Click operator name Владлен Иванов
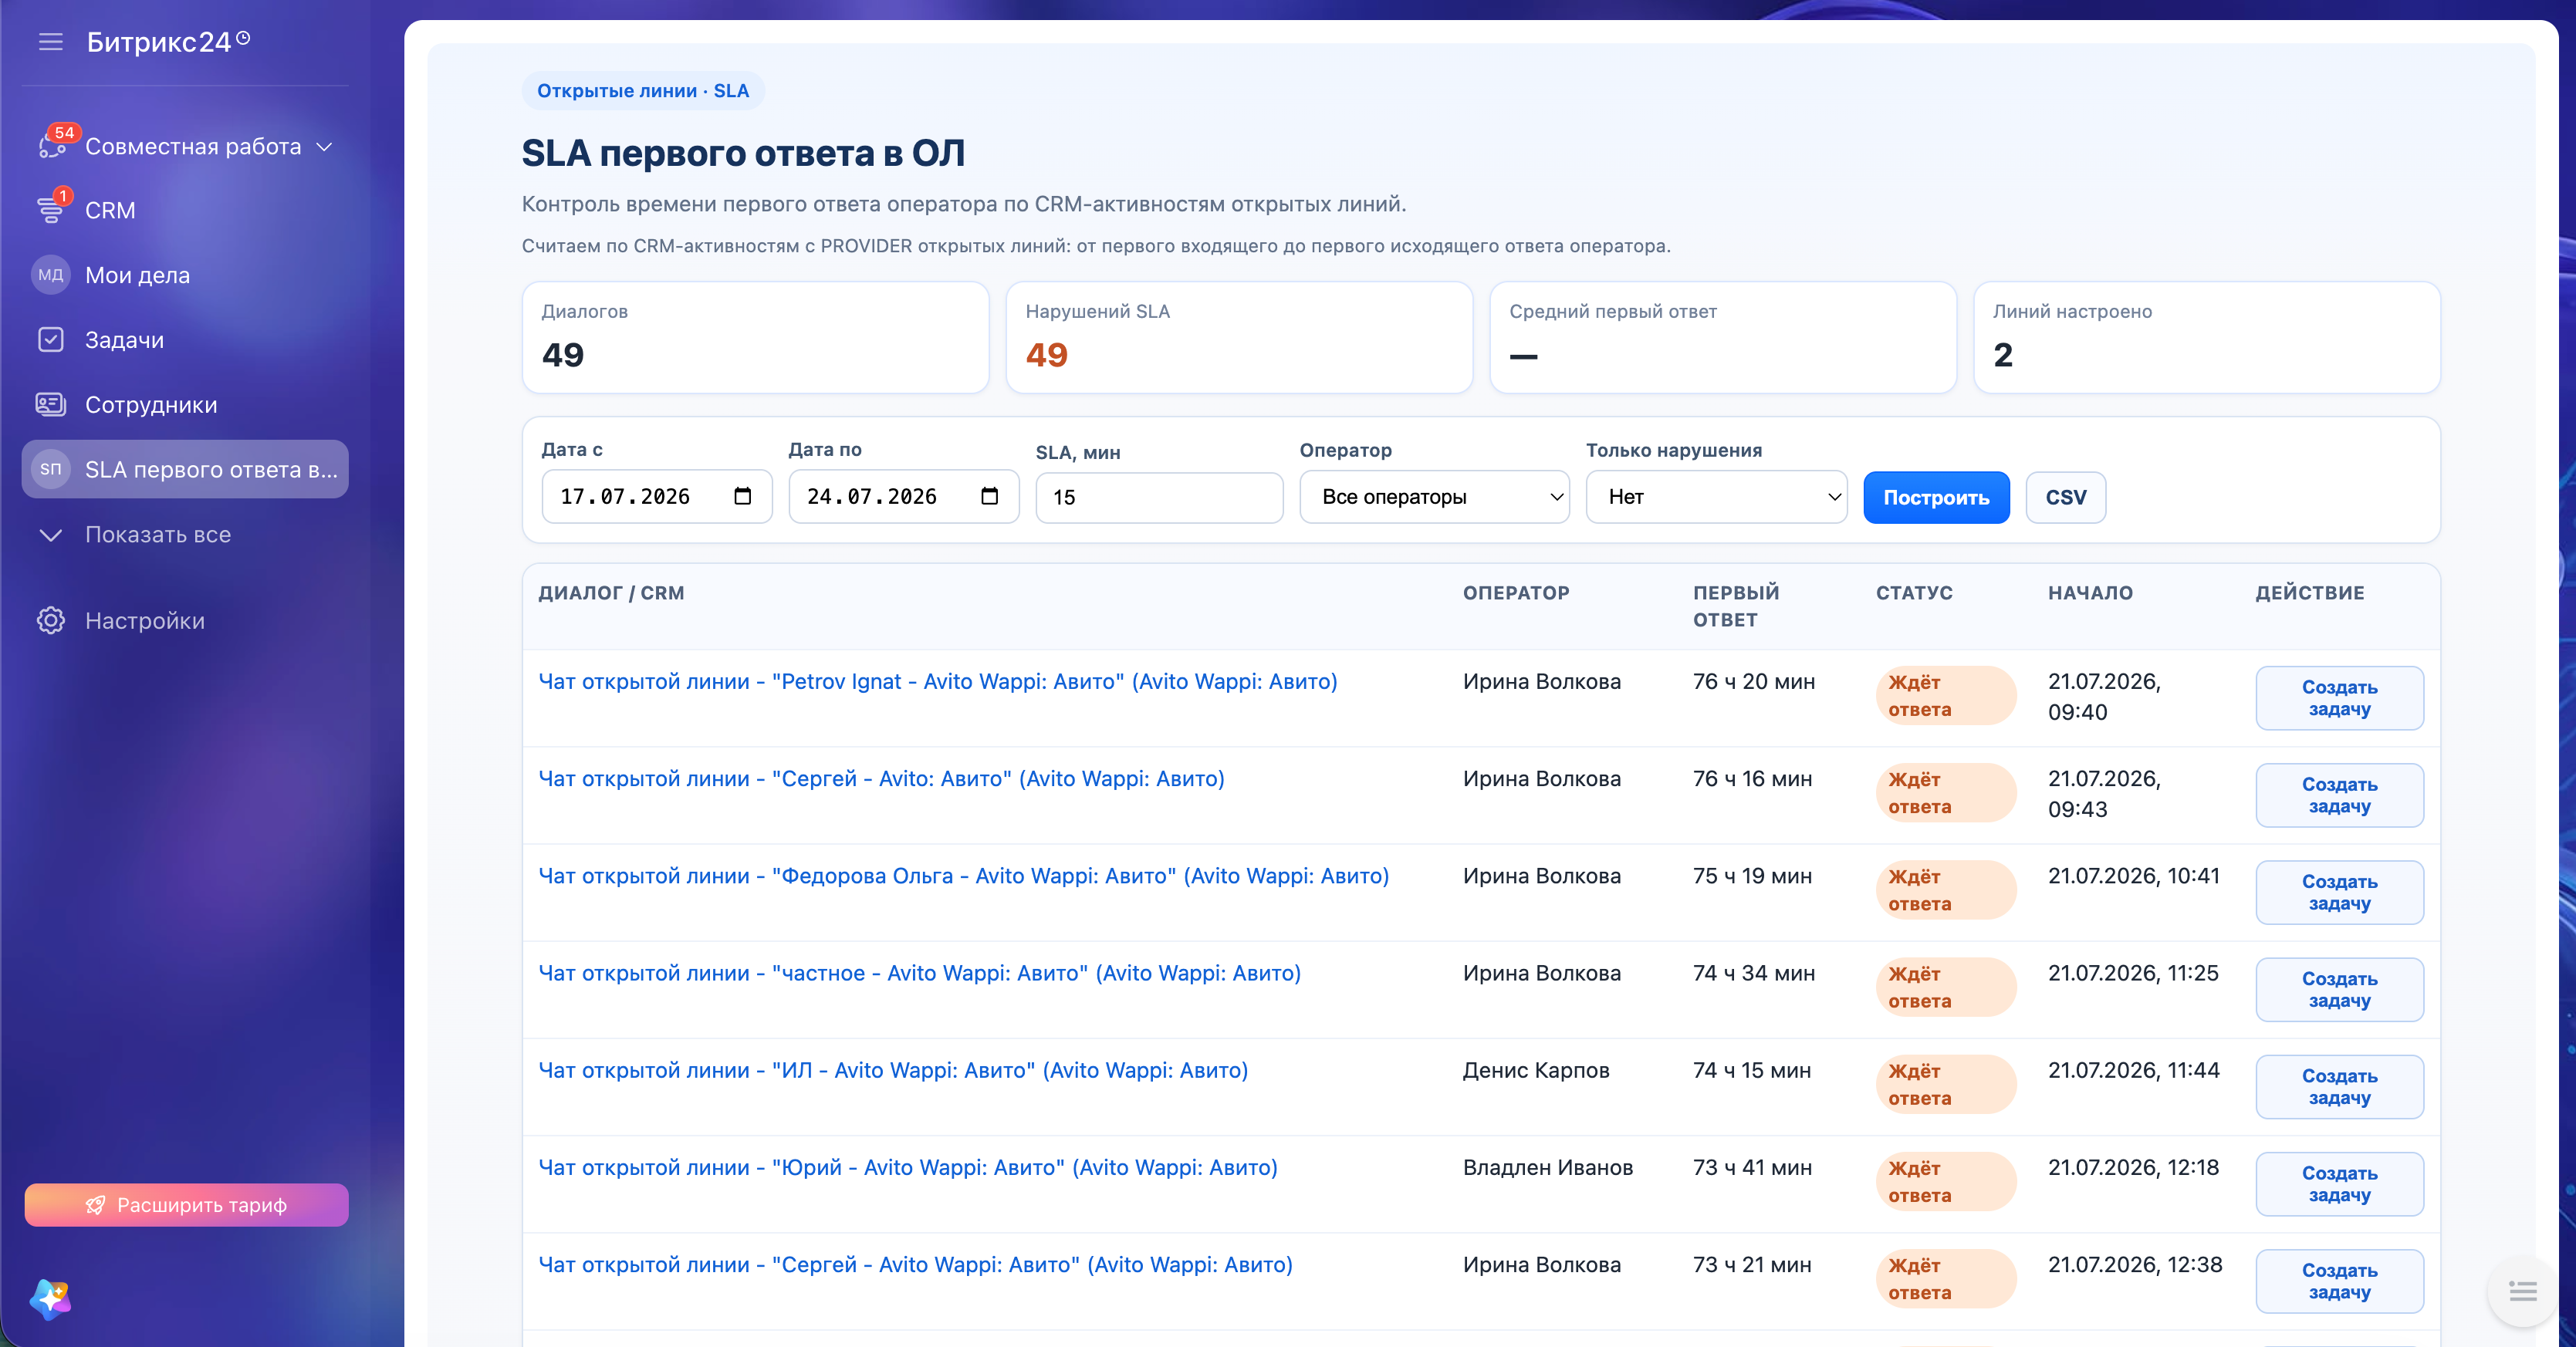This screenshot has width=2576, height=1347. click(1548, 1167)
